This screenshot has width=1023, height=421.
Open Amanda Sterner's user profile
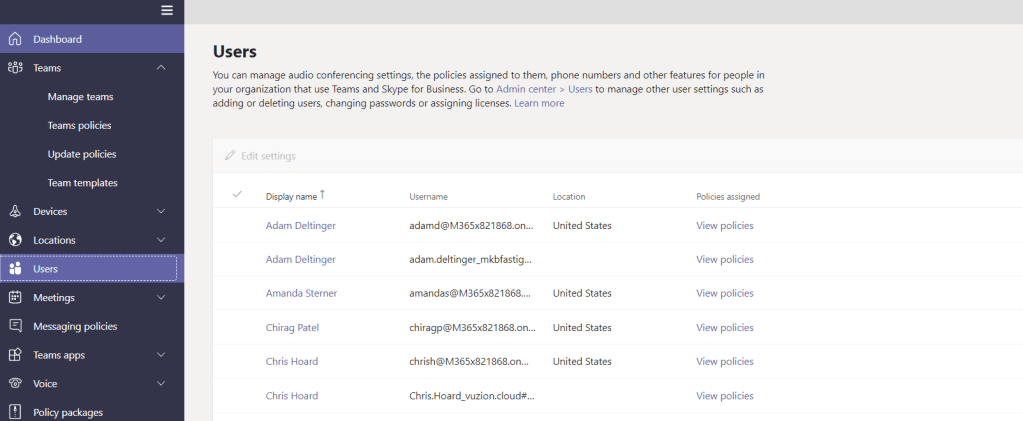coord(301,293)
